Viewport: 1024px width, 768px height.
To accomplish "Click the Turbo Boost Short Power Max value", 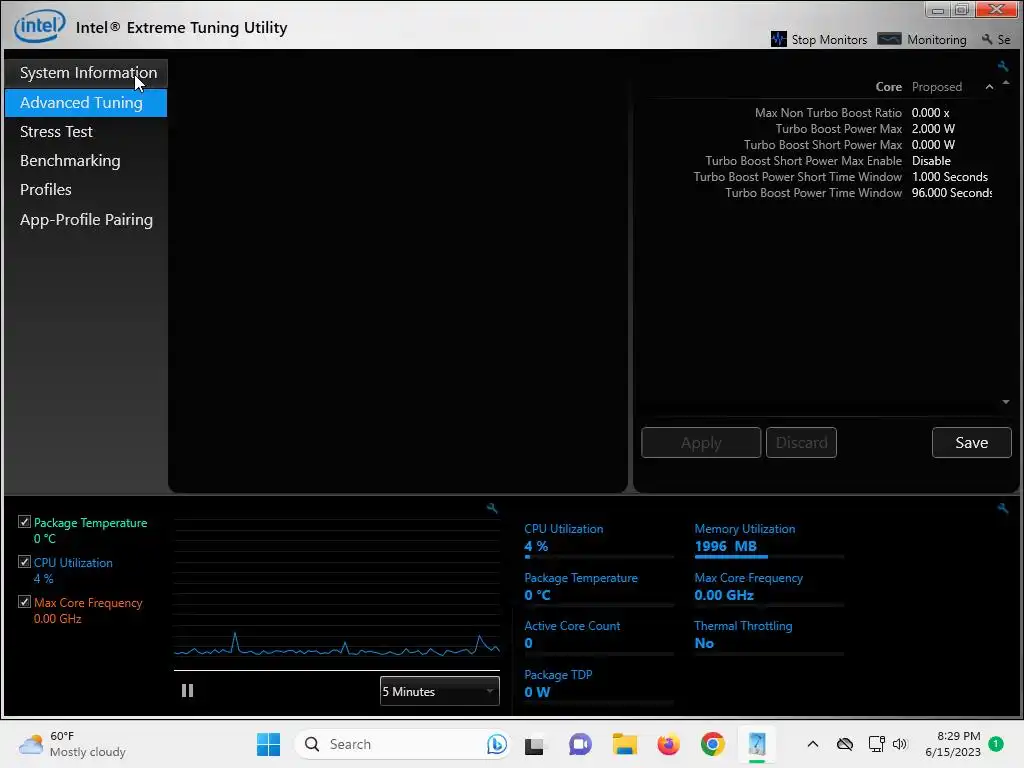I will click(x=933, y=145).
